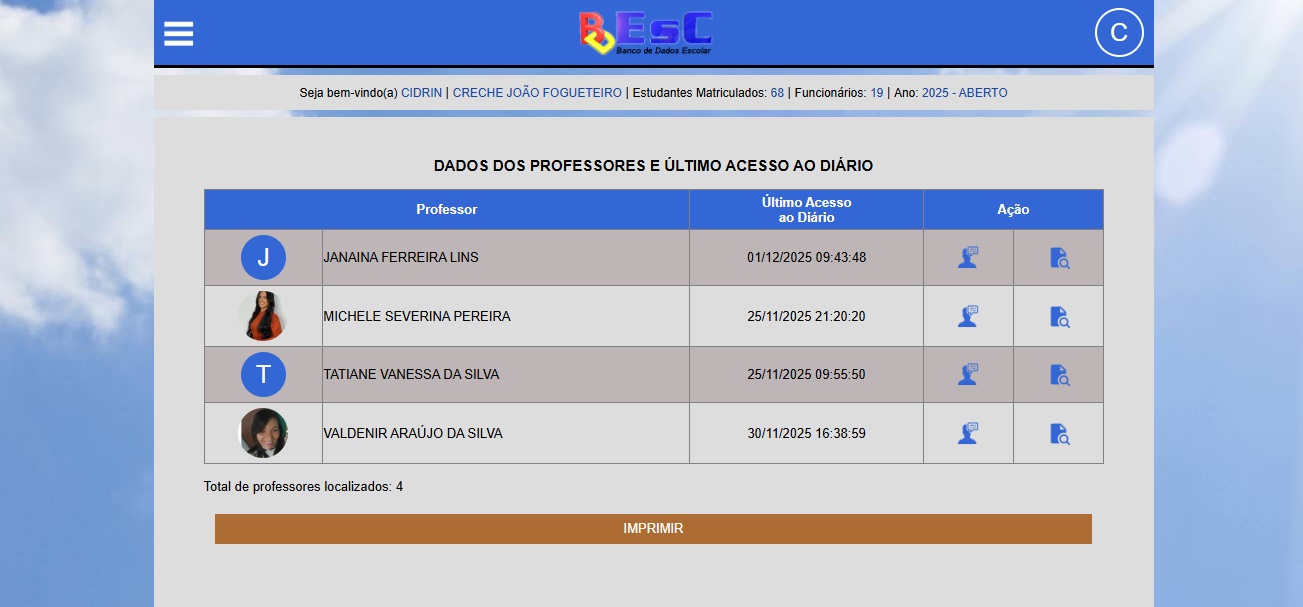
Task: Click Michele Severina Pereira's profile photo
Action: tap(263, 316)
